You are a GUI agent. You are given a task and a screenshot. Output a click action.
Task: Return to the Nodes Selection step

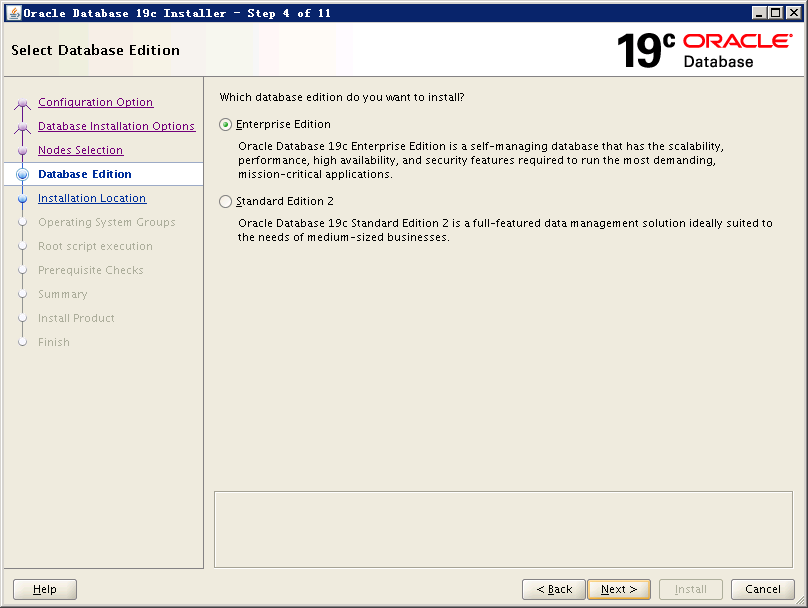(80, 150)
